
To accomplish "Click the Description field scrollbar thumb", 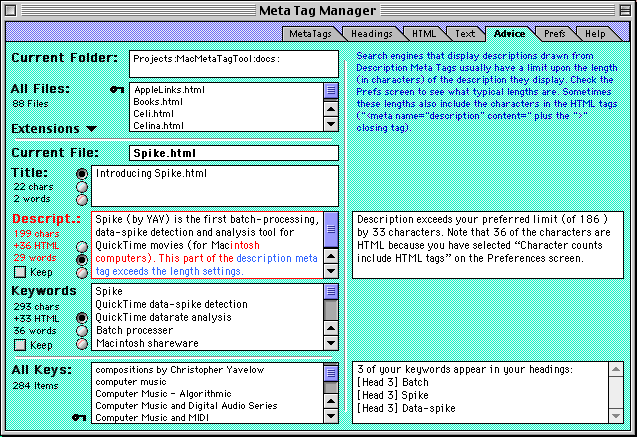I will coord(331,229).
